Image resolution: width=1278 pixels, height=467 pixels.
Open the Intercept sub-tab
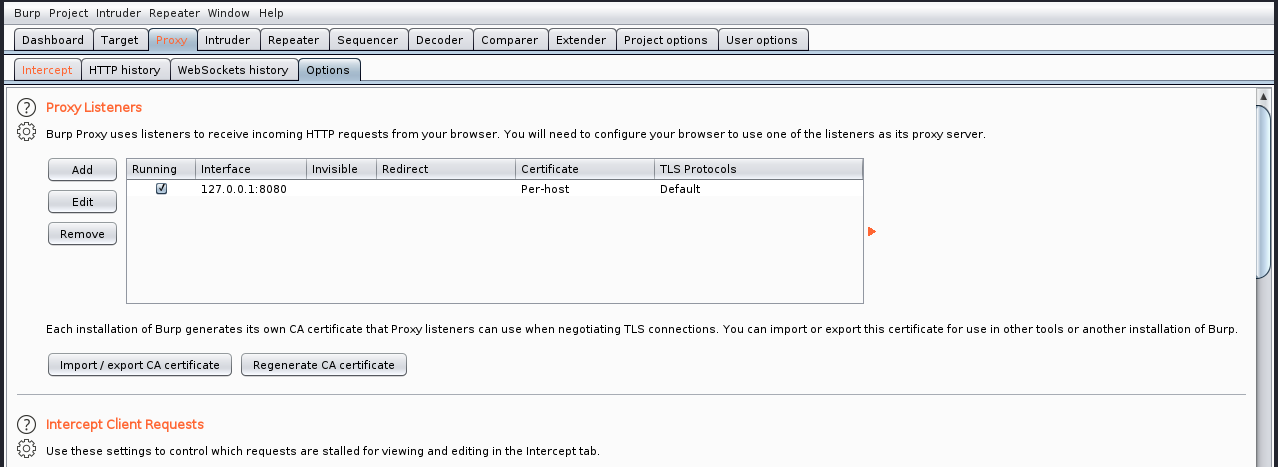[x=47, y=70]
